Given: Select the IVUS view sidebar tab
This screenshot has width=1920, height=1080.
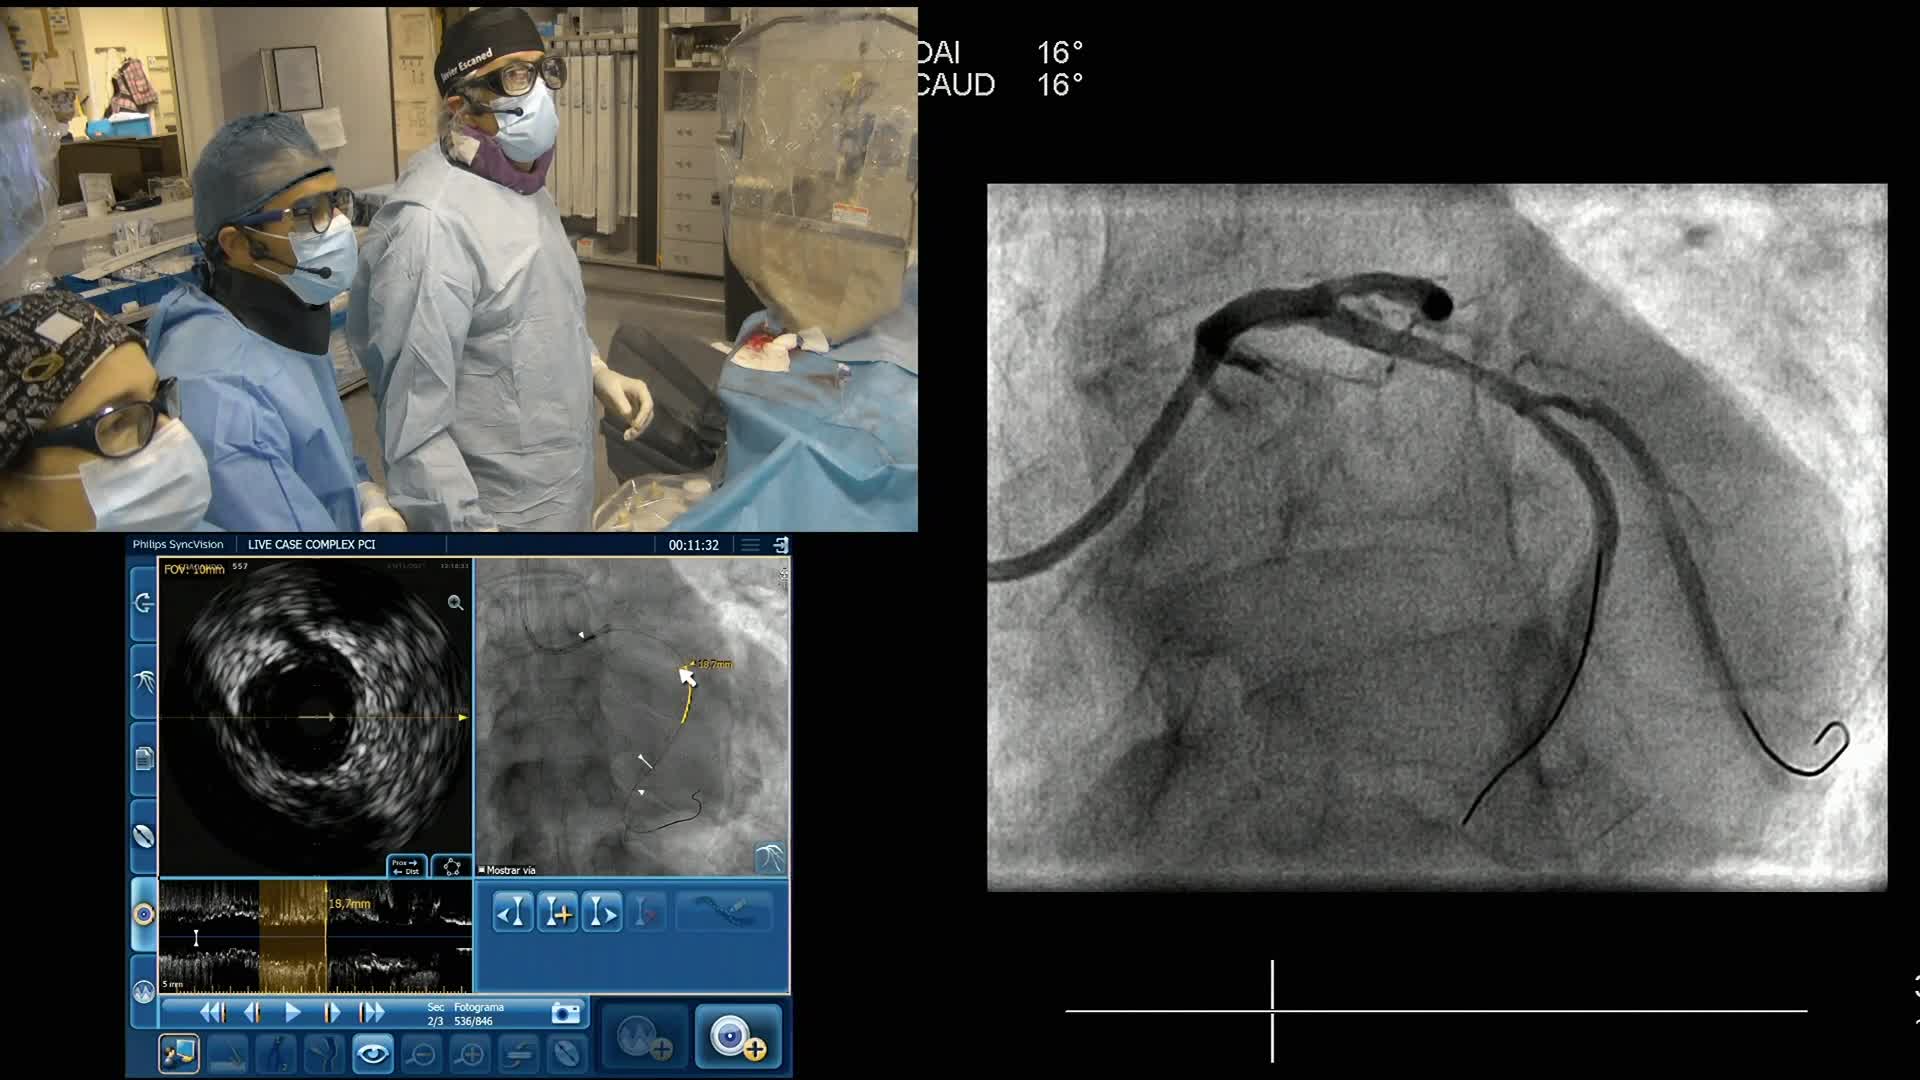Looking at the screenshot, I should click(143, 914).
